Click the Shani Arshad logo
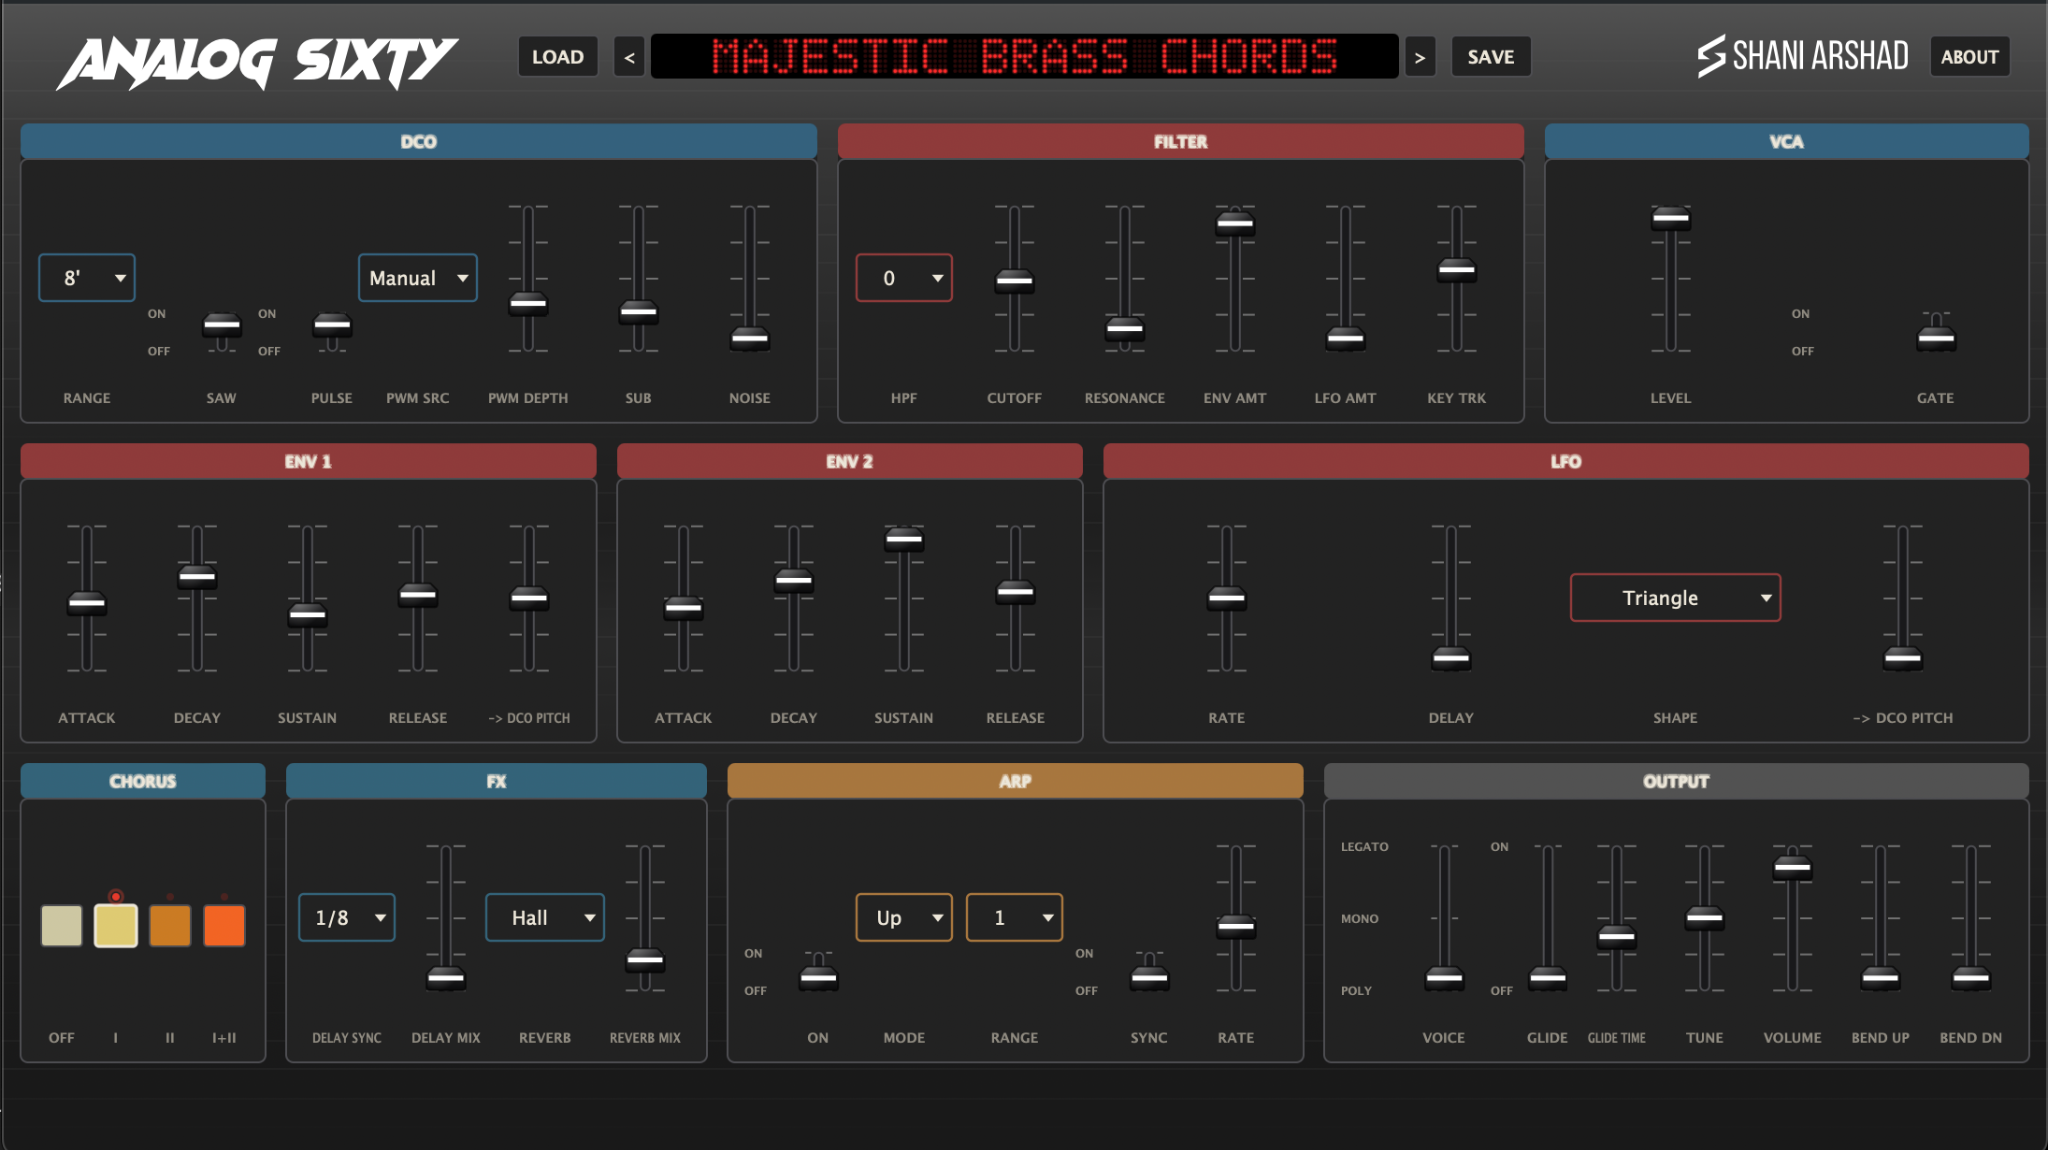Screen dimensions: 2048x1150 pyautogui.click(x=1803, y=56)
